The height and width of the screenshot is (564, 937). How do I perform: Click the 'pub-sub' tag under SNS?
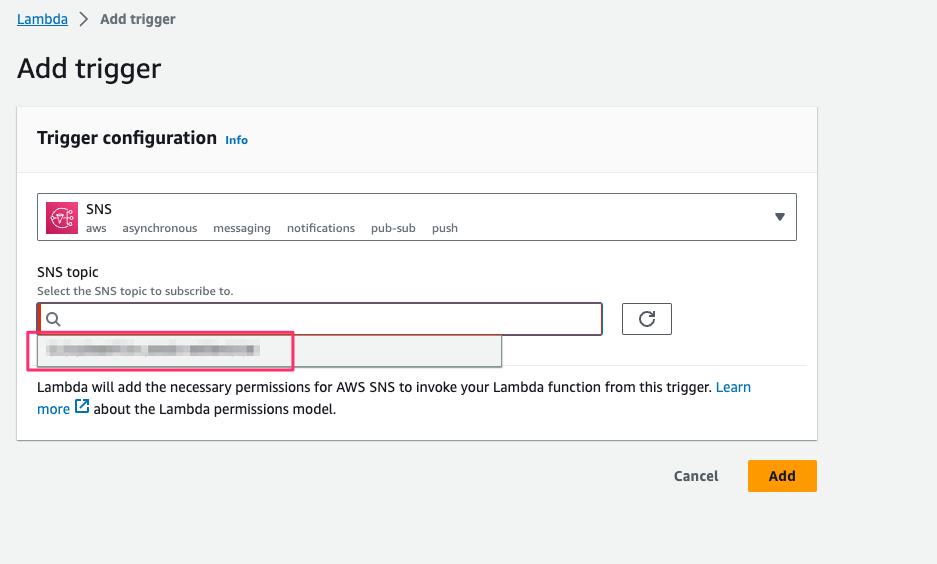pos(393,228)
